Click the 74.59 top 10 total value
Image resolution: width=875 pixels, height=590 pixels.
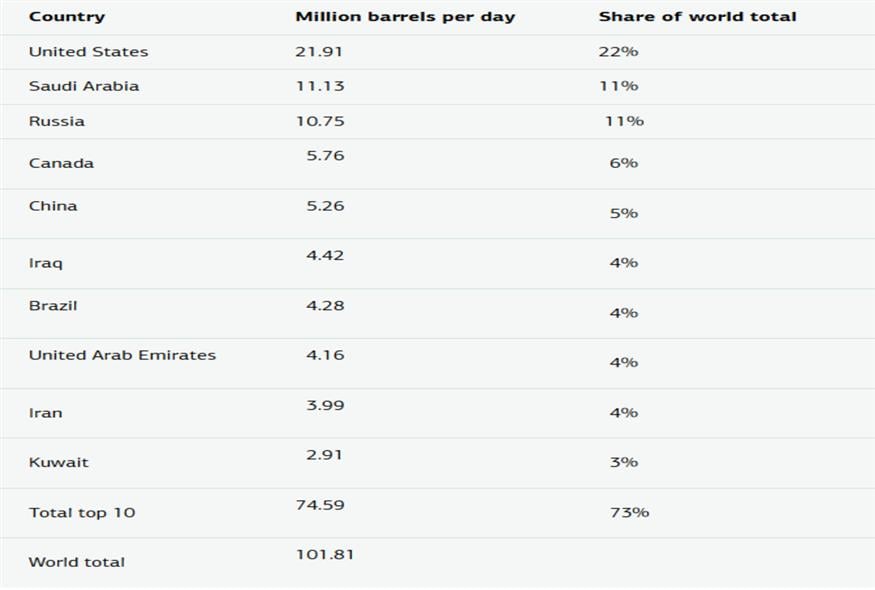[x=320, y=505]
